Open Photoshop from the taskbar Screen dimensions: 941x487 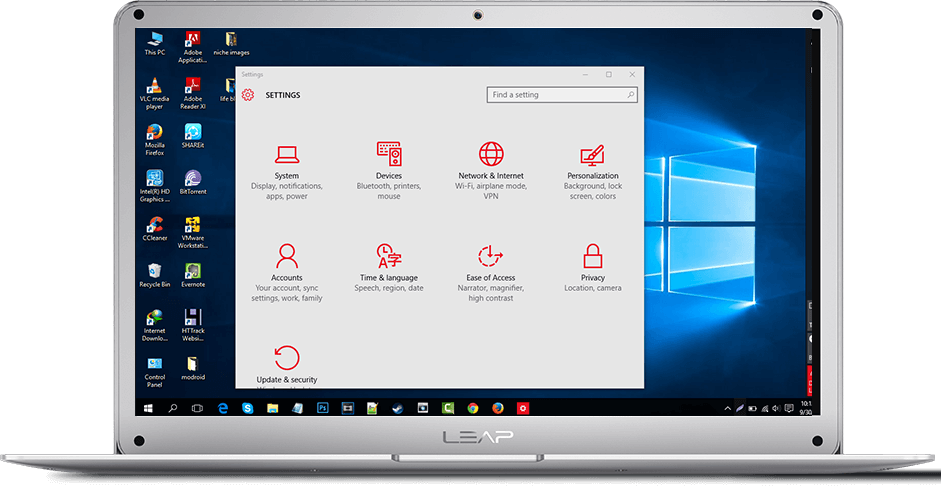tap(323, 408)
